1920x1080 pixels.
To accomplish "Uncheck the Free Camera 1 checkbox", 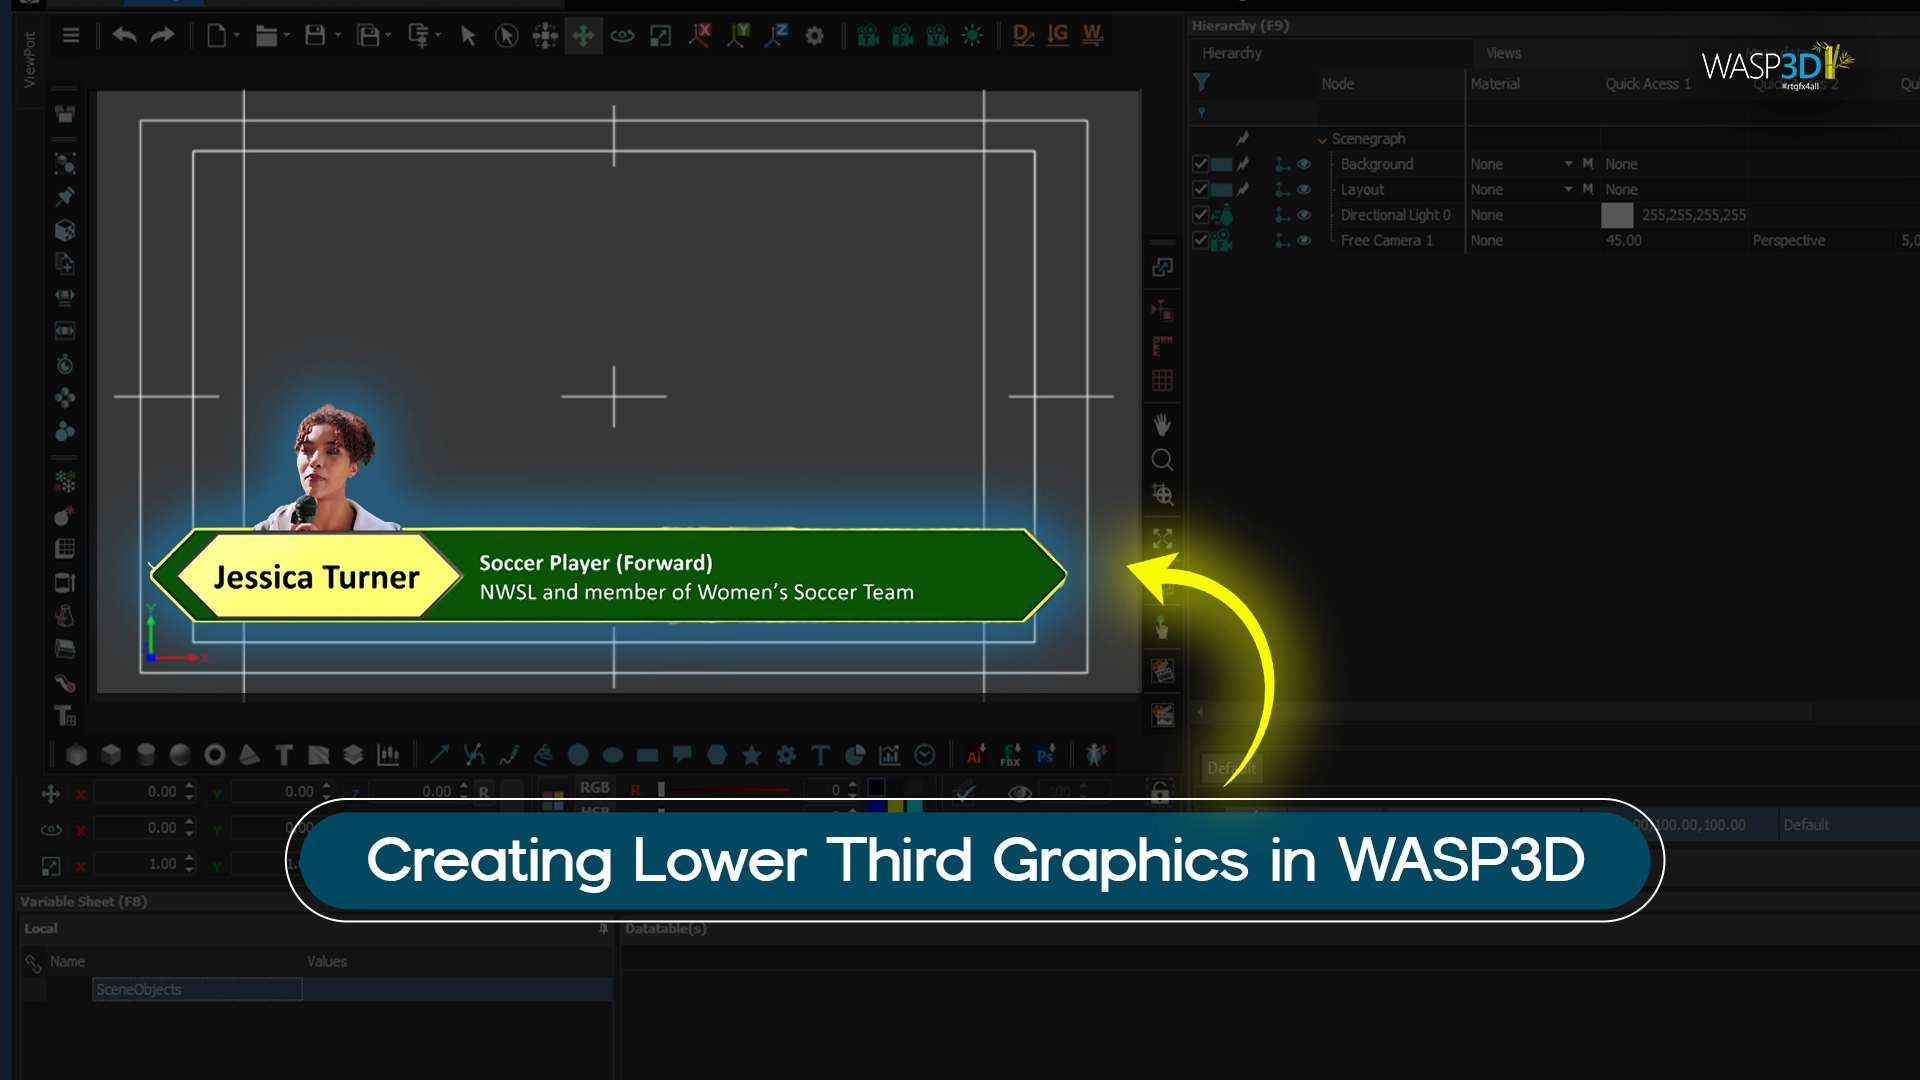I will click(x=1201, y=241).
